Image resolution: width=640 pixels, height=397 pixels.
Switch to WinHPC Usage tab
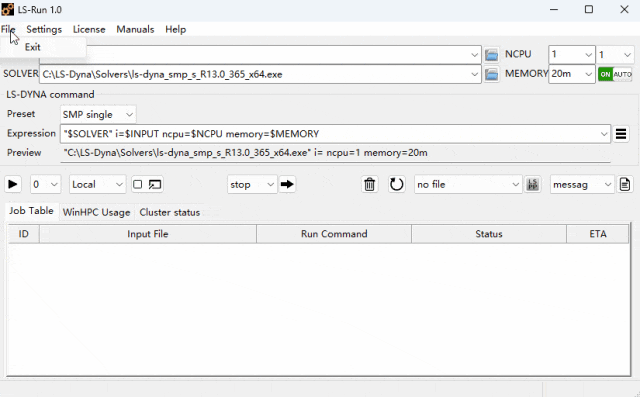pyautogui.click(x=96, y=212)
